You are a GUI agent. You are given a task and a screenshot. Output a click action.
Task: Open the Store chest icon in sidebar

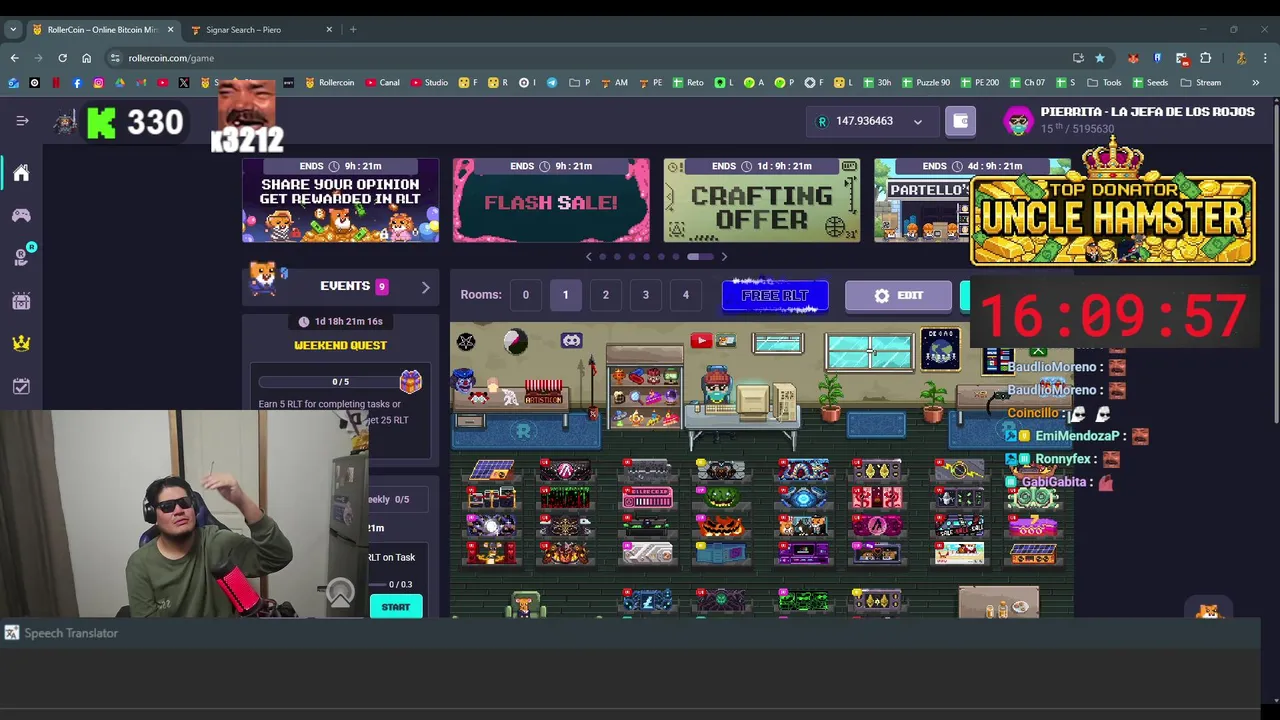tap(21, 300)
